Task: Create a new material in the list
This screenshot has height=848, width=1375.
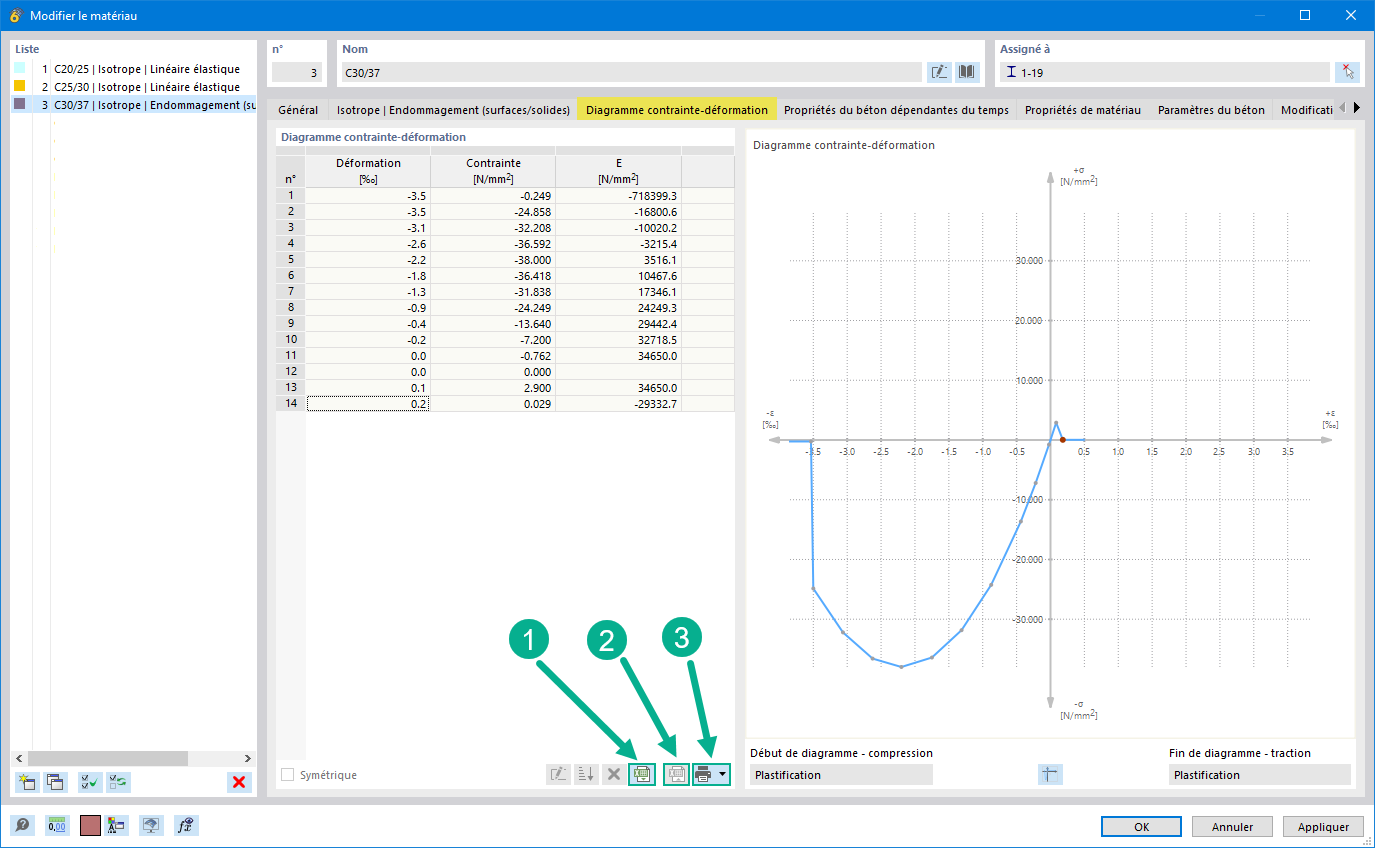Action: pos(27,782)
